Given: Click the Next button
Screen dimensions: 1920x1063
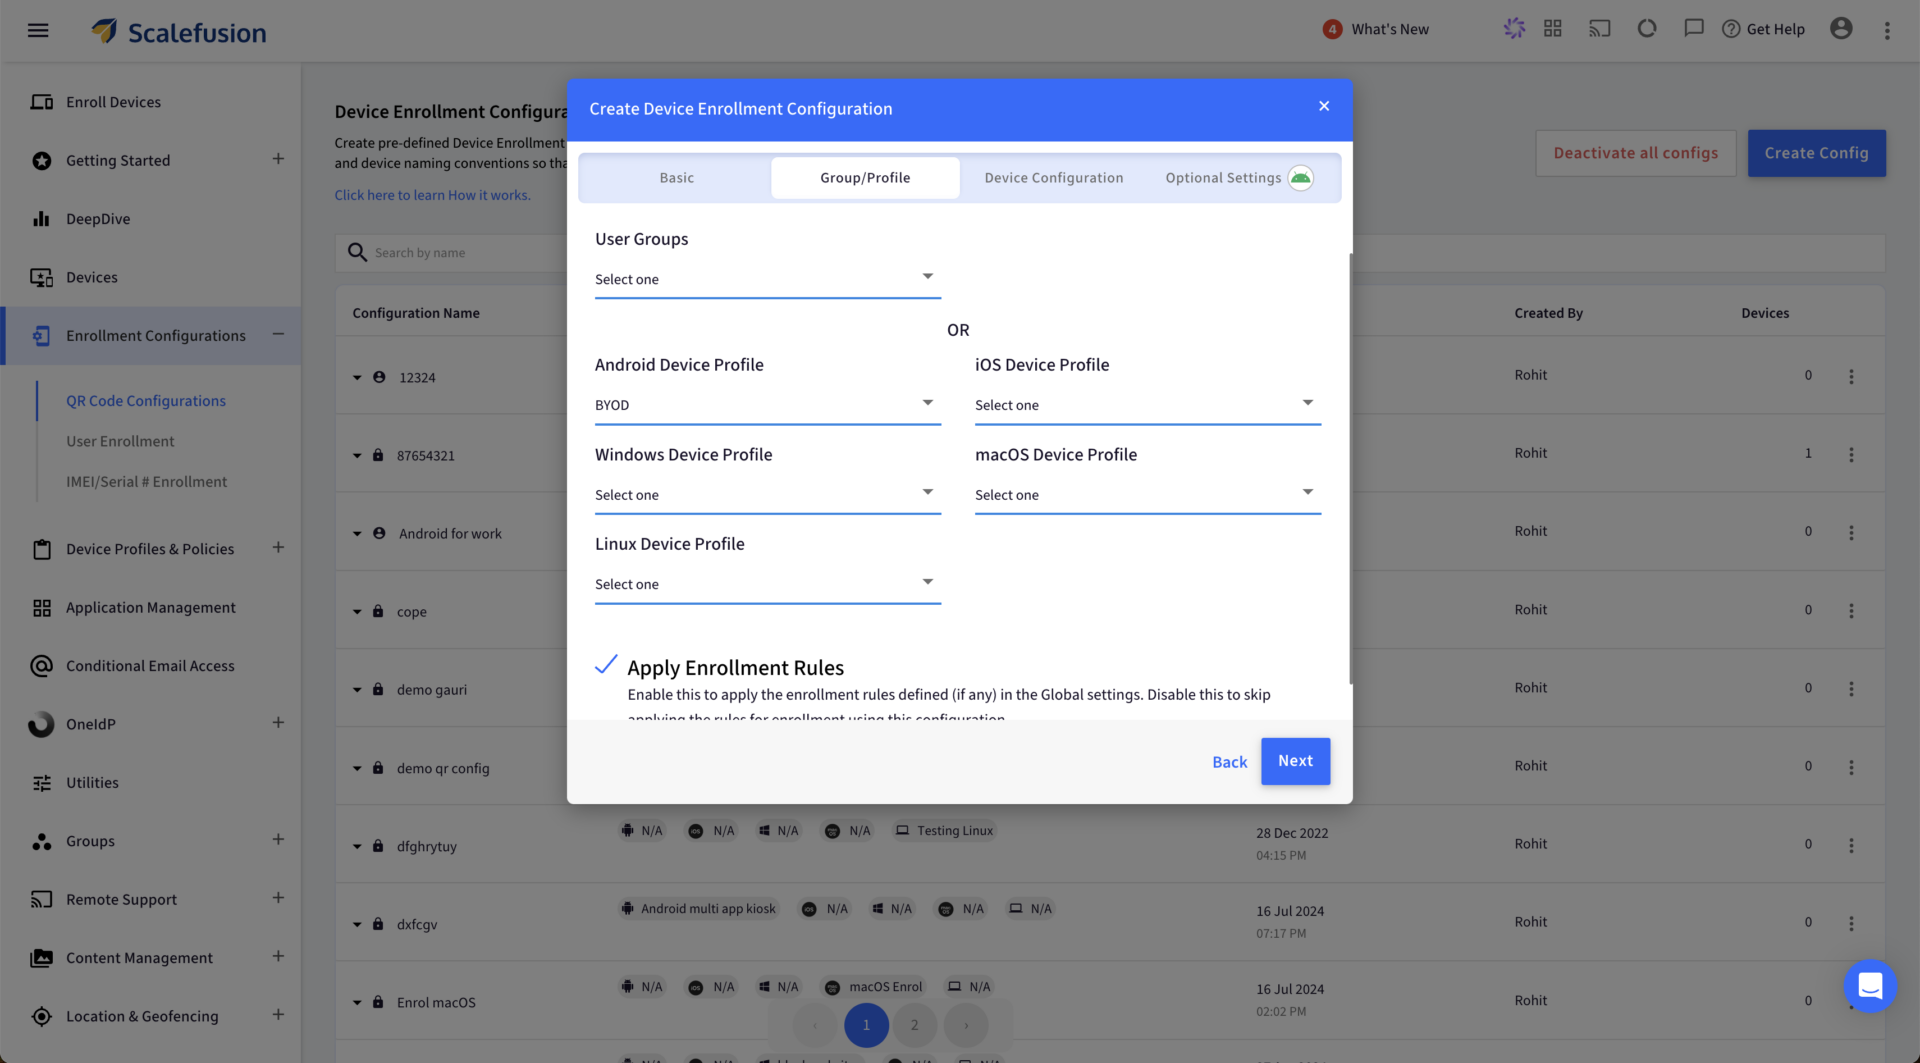Looking at the screenshot, I should (x=1295, y=761).
